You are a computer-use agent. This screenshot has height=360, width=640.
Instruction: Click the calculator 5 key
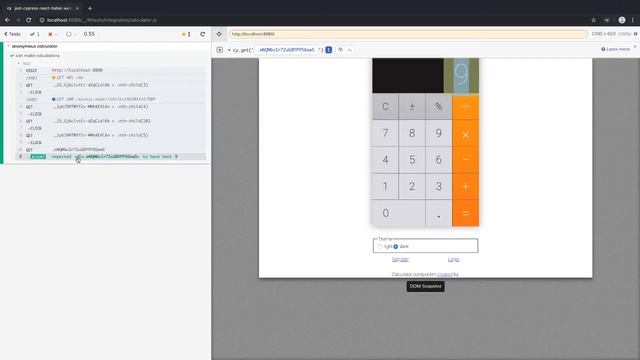point(412,160)
